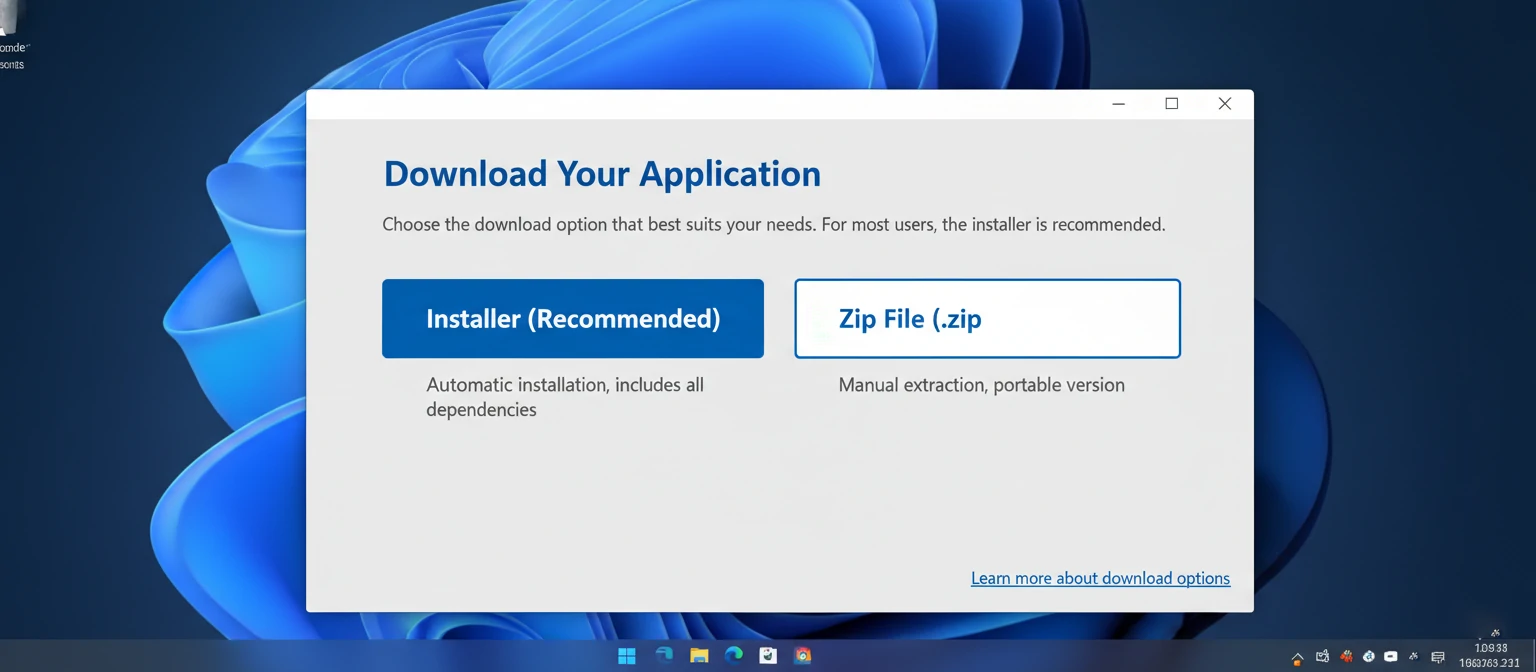Select the Installer (Recommended) download option
The height and width of the screenshot is (672, 1536).
click(573, 318)
